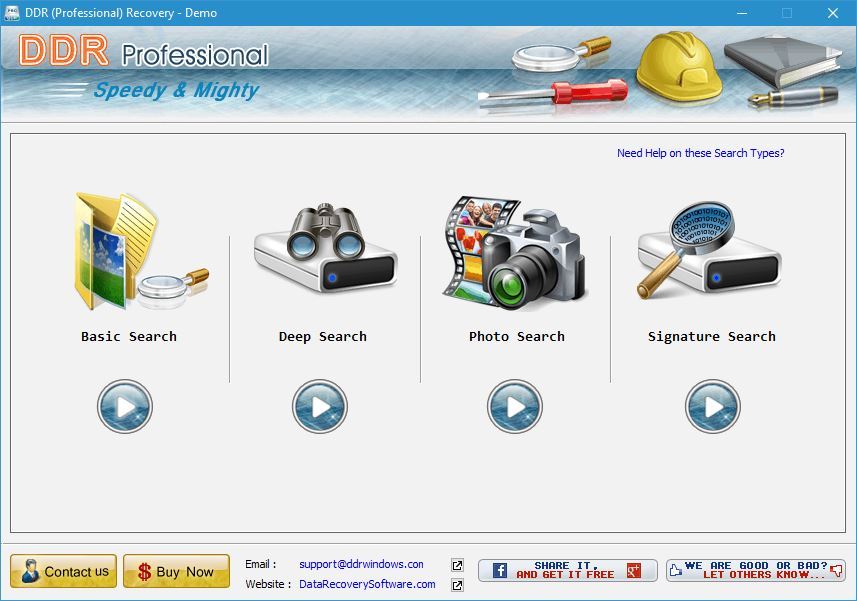Open Need Help on these Search Types link
Viewport: 857px width, 601px height.
click(701, 153)
